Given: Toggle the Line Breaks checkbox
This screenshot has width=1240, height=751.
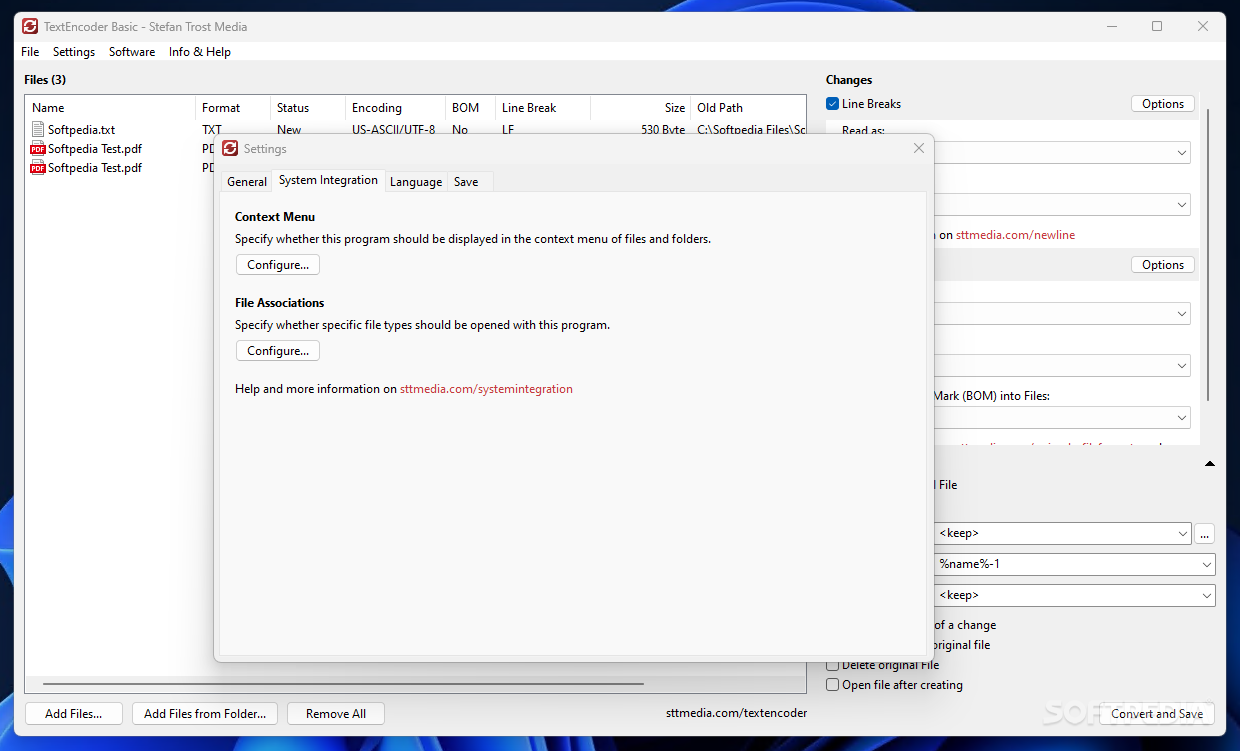Looking at the screenshot, I should click(832, 103).
